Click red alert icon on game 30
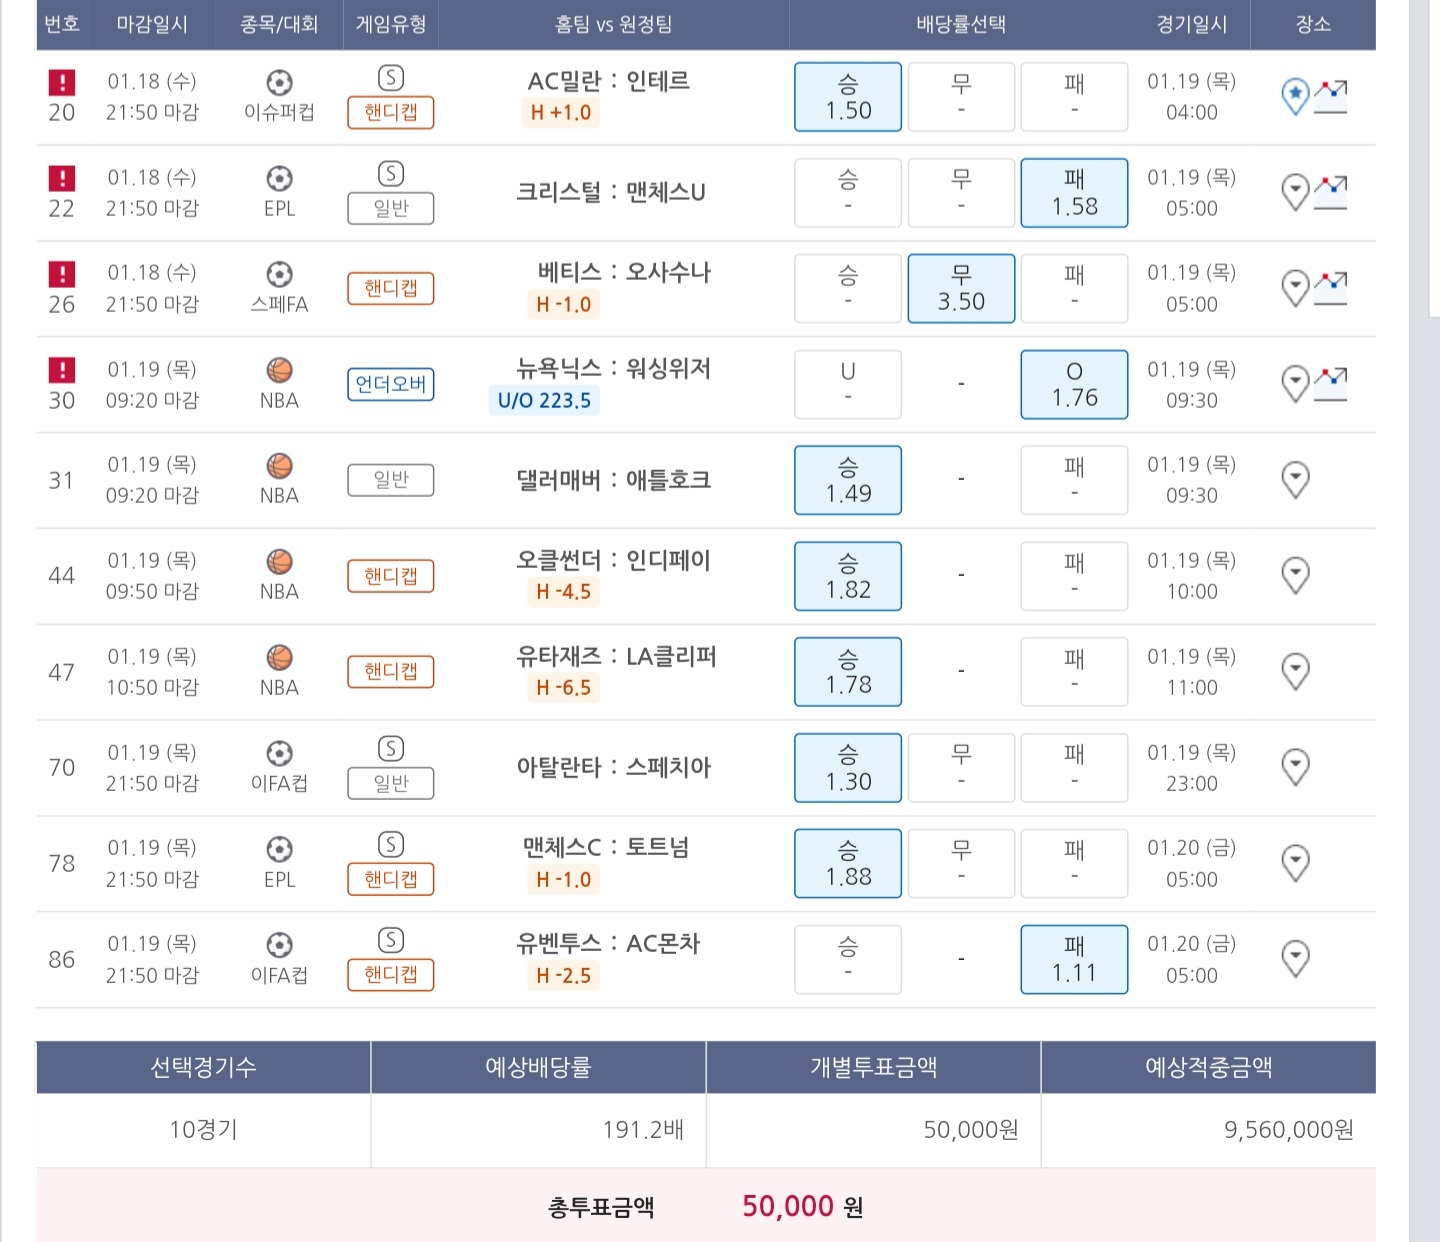This screenshot has height=1242, width=1440. 62,370
